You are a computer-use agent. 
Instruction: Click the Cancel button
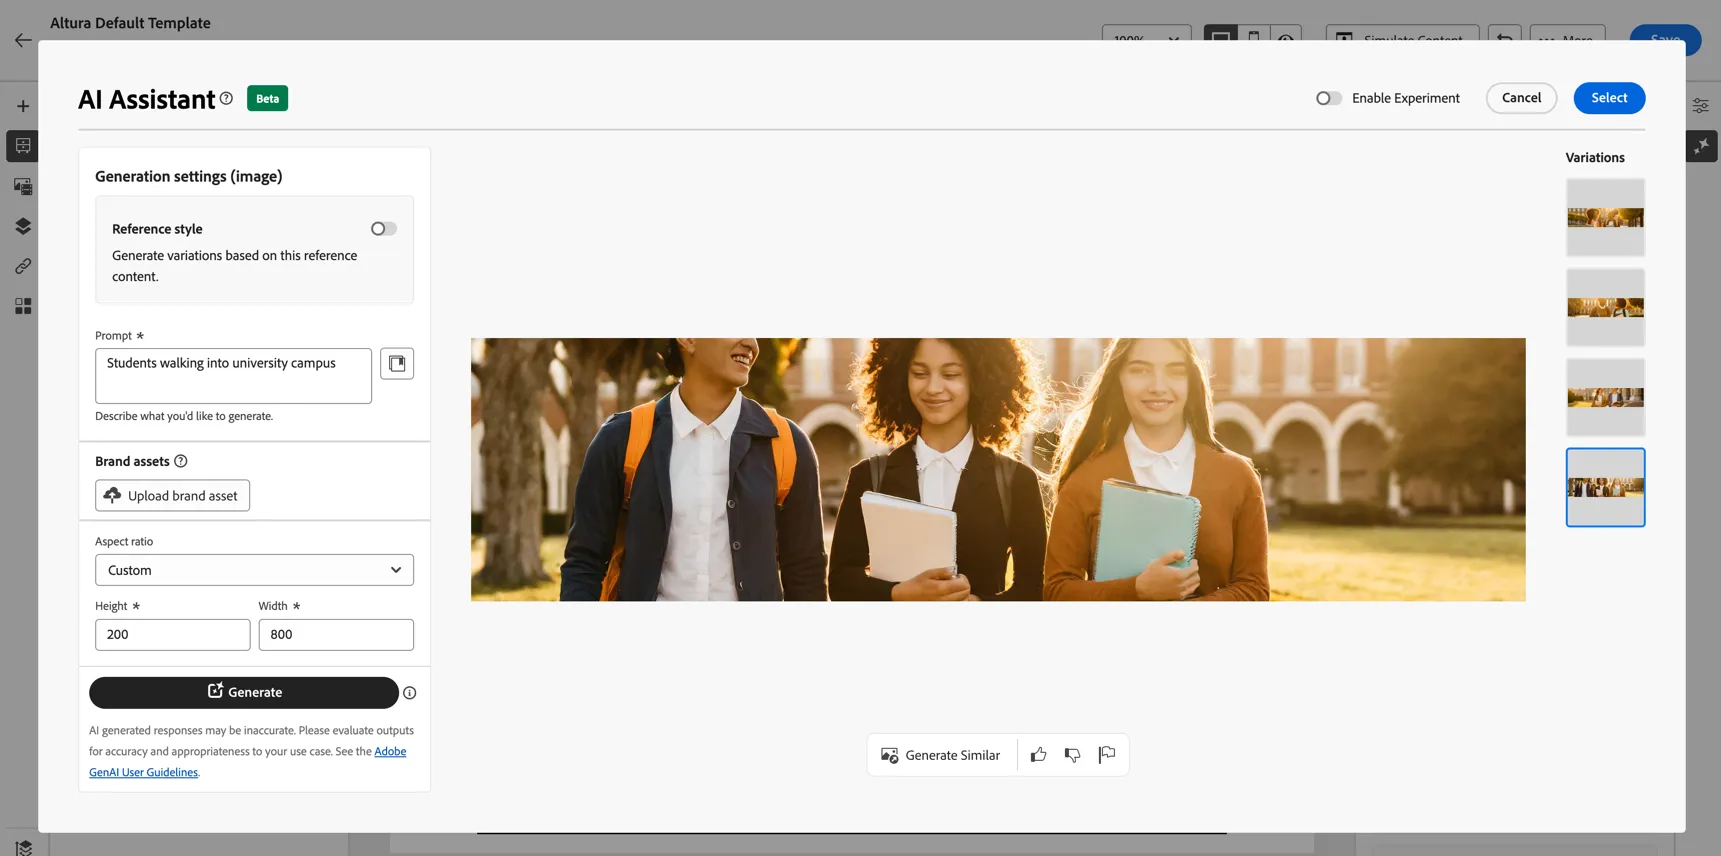1521,98
